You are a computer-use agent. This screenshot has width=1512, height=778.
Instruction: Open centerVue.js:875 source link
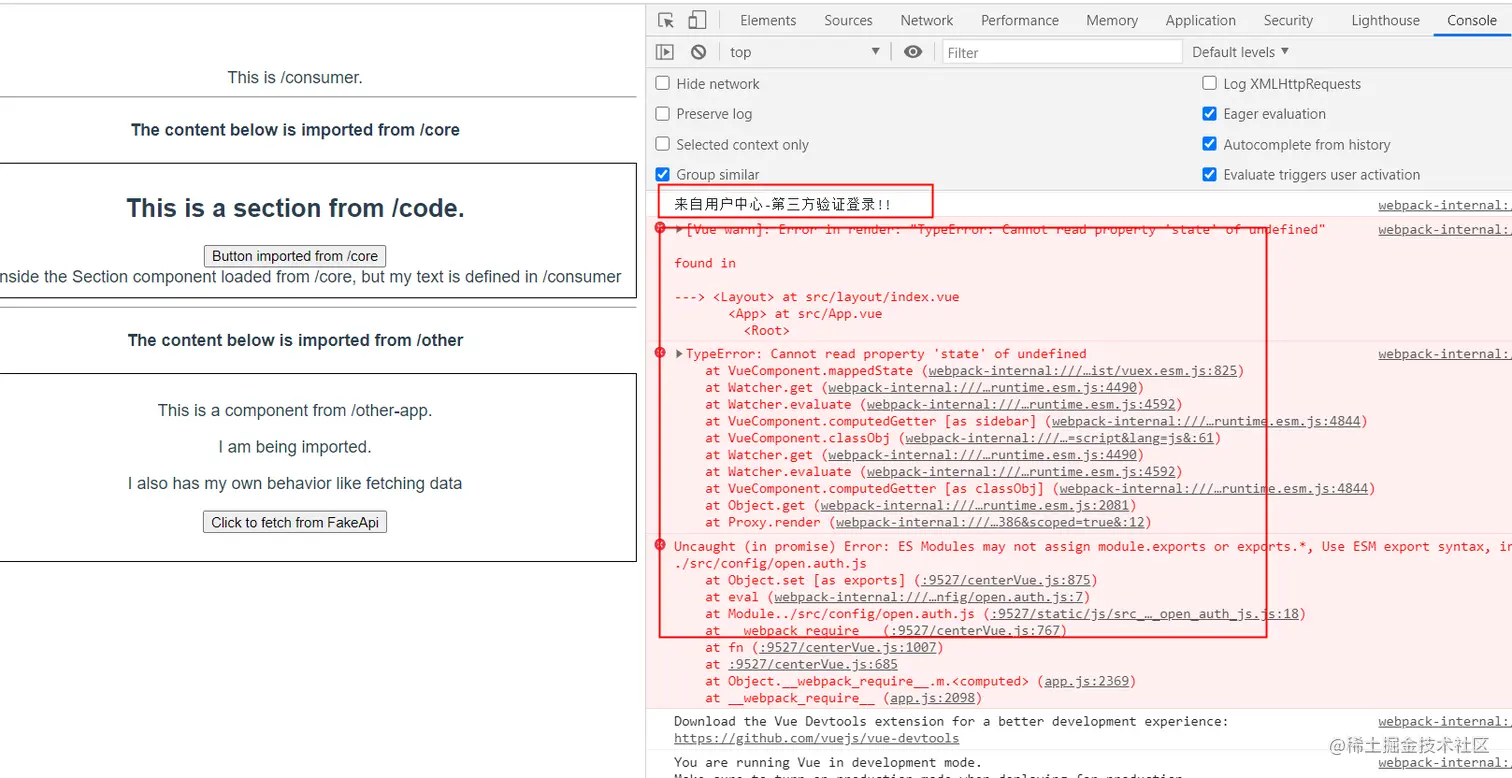pos(1007,580)
